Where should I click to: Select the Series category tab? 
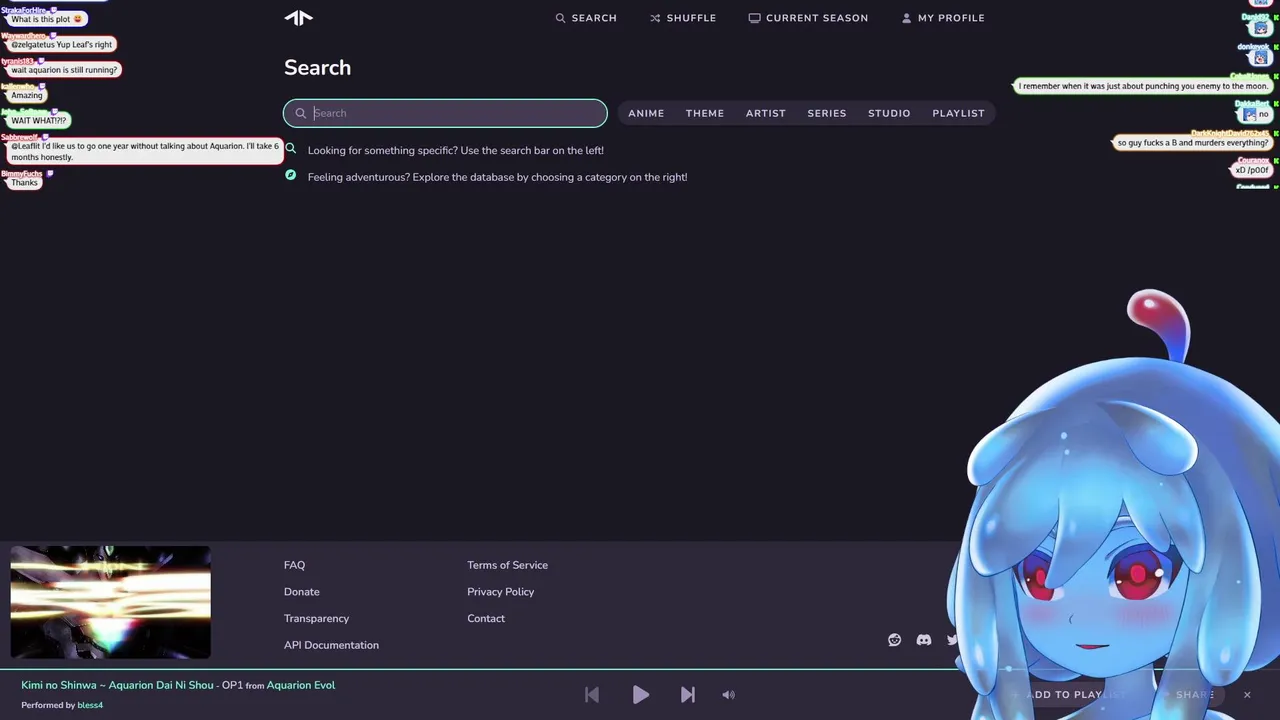(x=827, y=113)
